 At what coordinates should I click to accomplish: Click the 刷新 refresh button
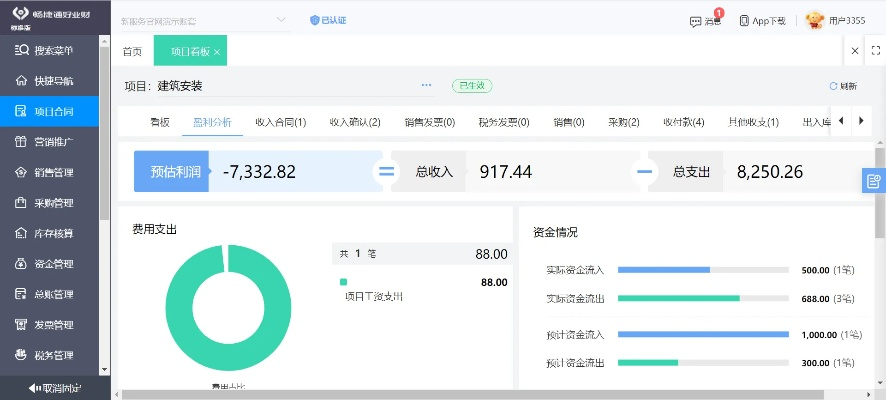843,86
